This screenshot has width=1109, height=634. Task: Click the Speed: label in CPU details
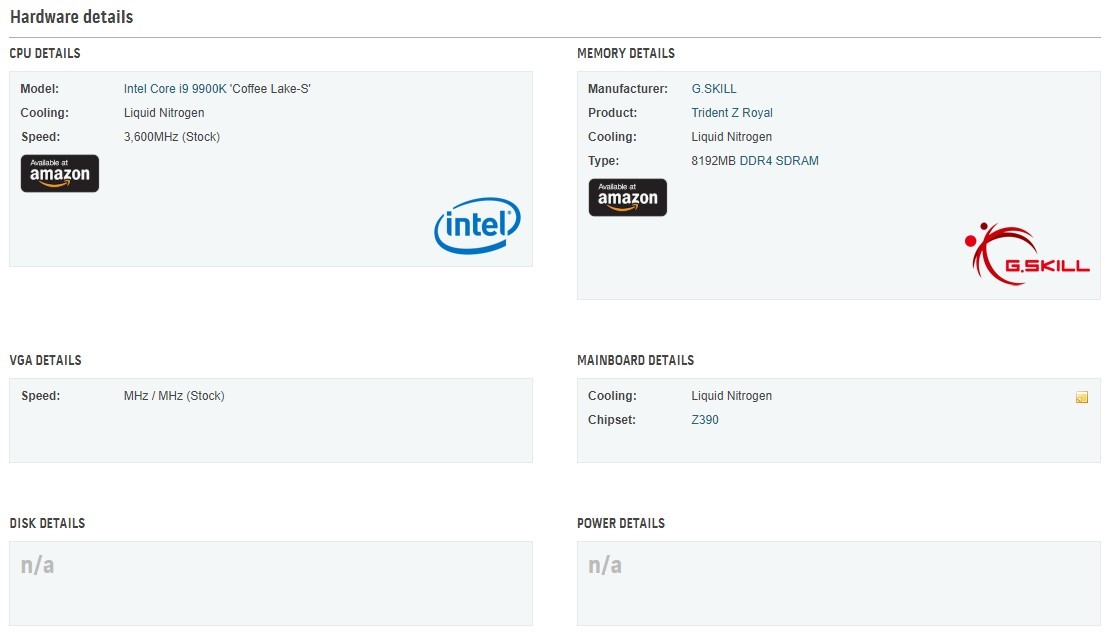point(40,137)
